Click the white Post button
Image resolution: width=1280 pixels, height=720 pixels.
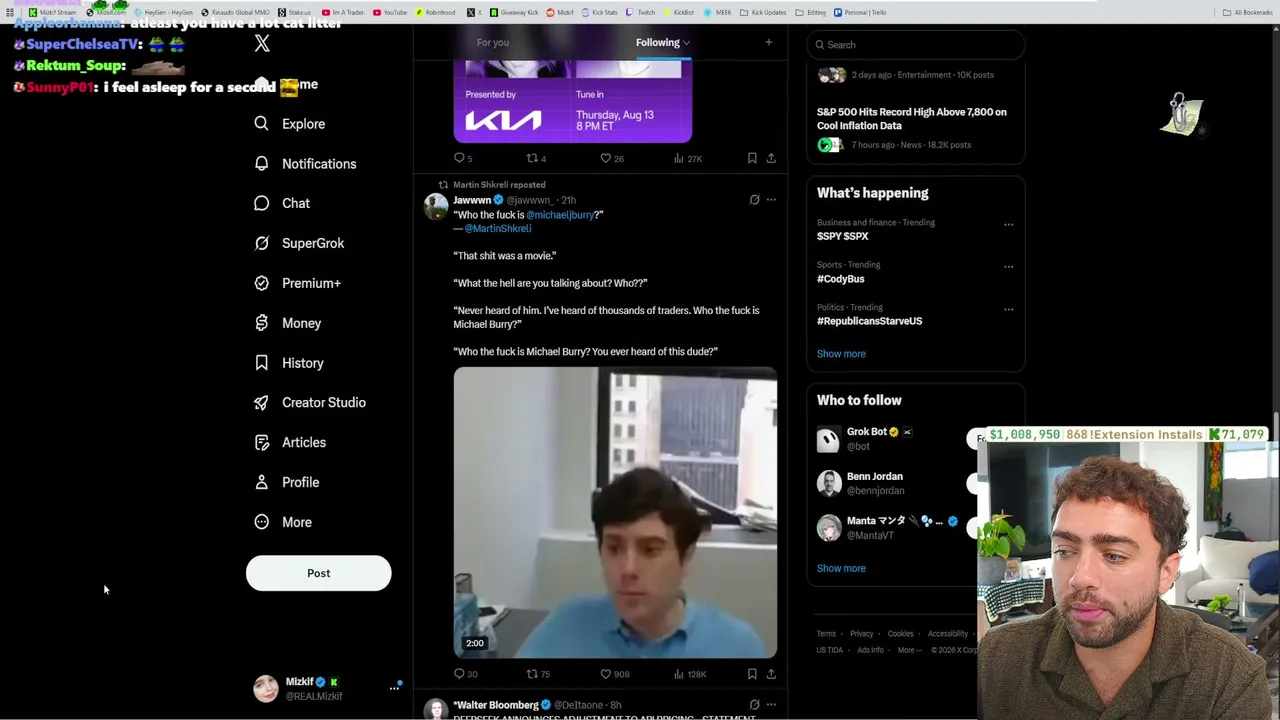pyautogui.click(x=318, y=573)
